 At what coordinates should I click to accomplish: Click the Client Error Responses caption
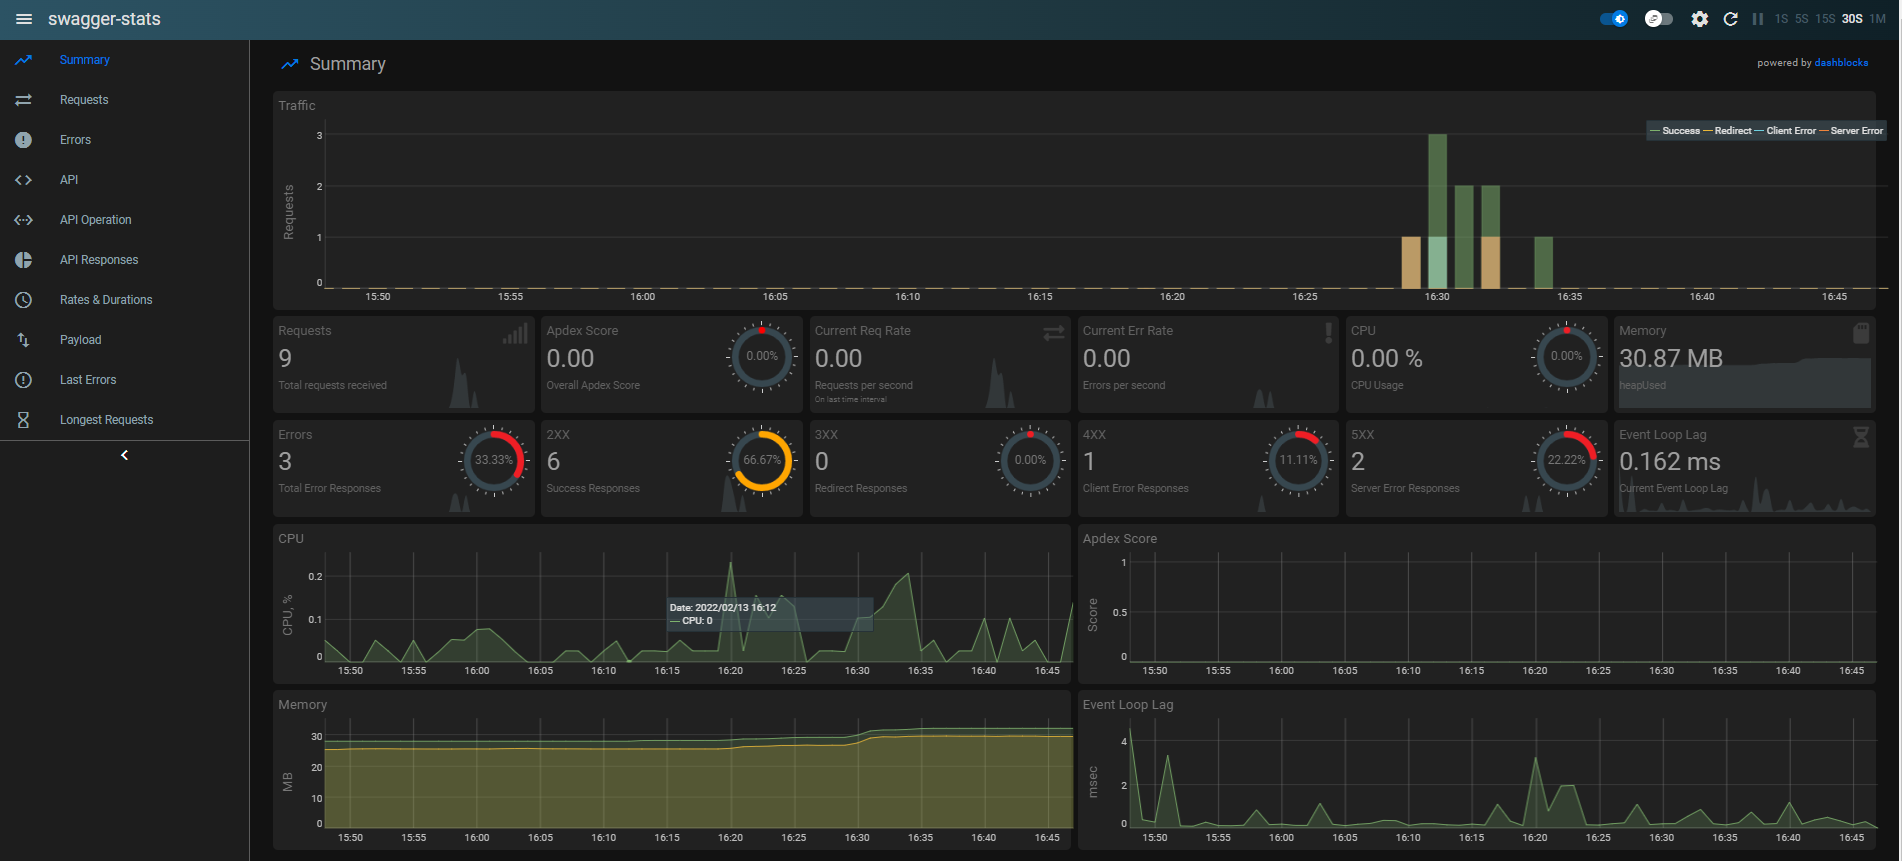(1136, 489)
